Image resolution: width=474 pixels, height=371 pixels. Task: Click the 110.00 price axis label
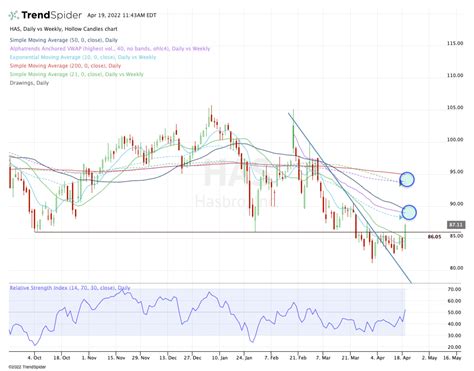point(455,76)
